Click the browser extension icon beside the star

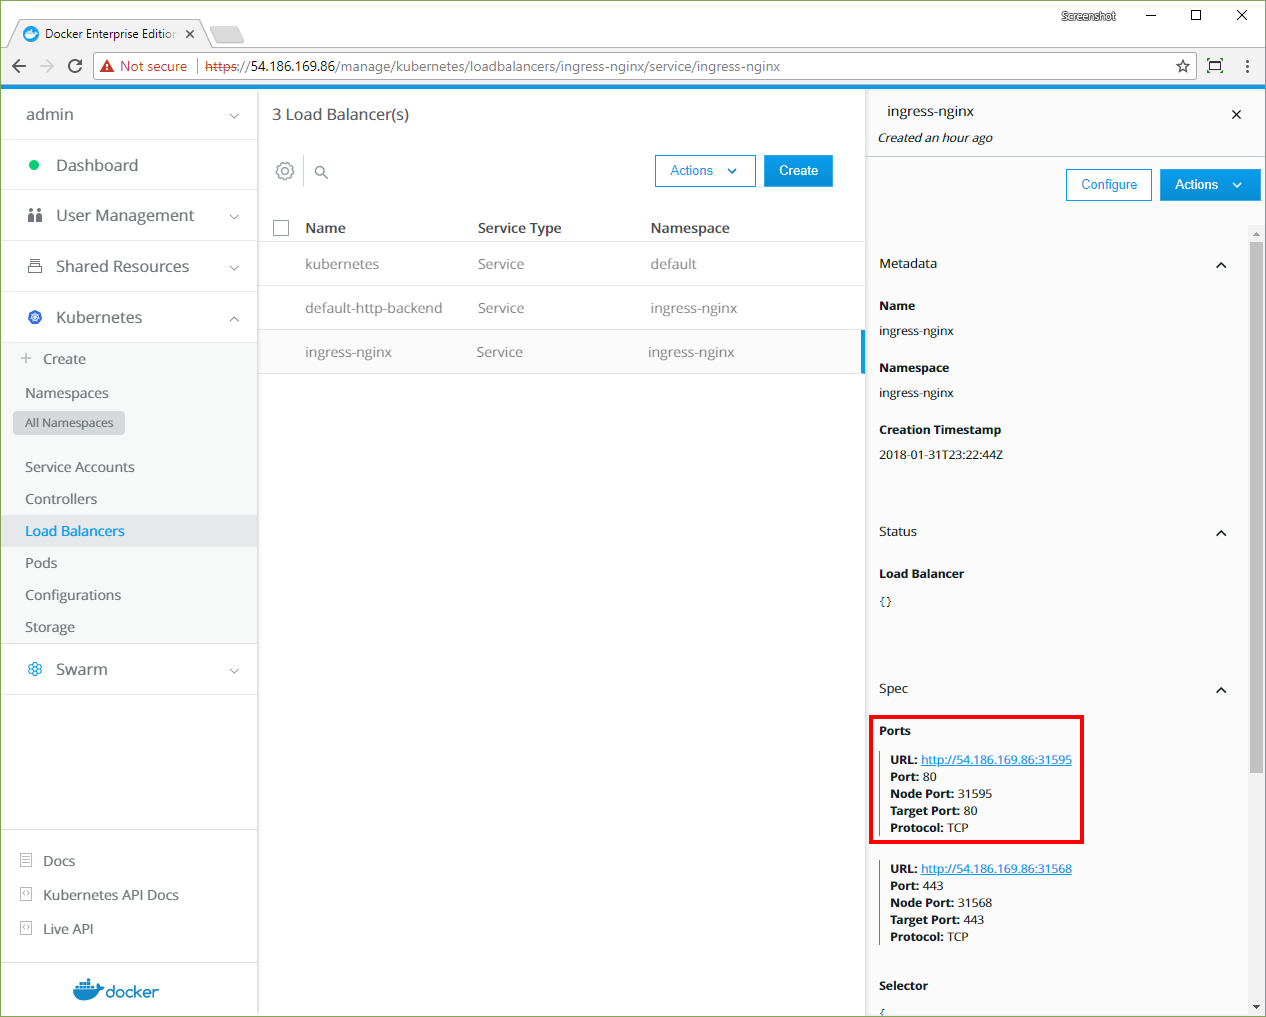point(1215,66)
